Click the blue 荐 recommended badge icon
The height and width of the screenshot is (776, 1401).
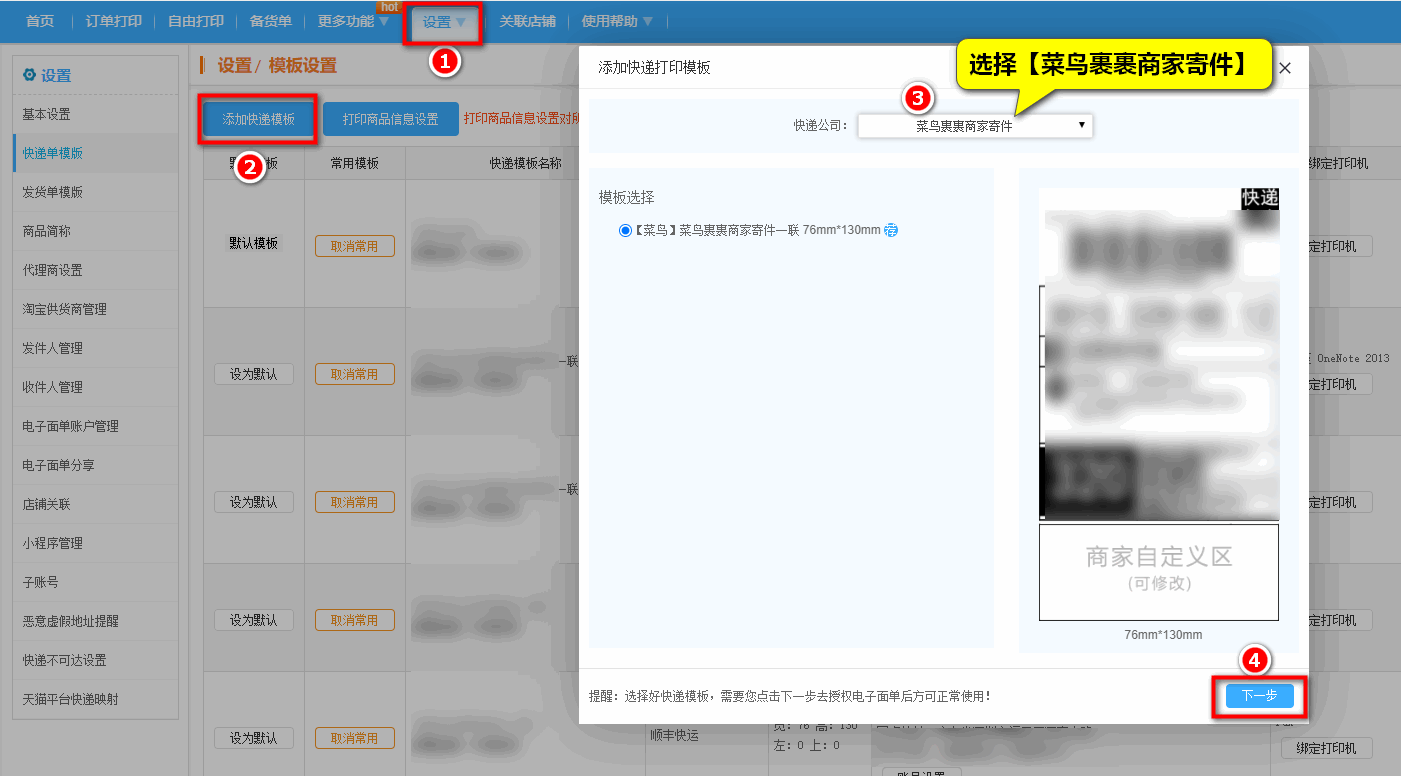(x=891, y=230)
